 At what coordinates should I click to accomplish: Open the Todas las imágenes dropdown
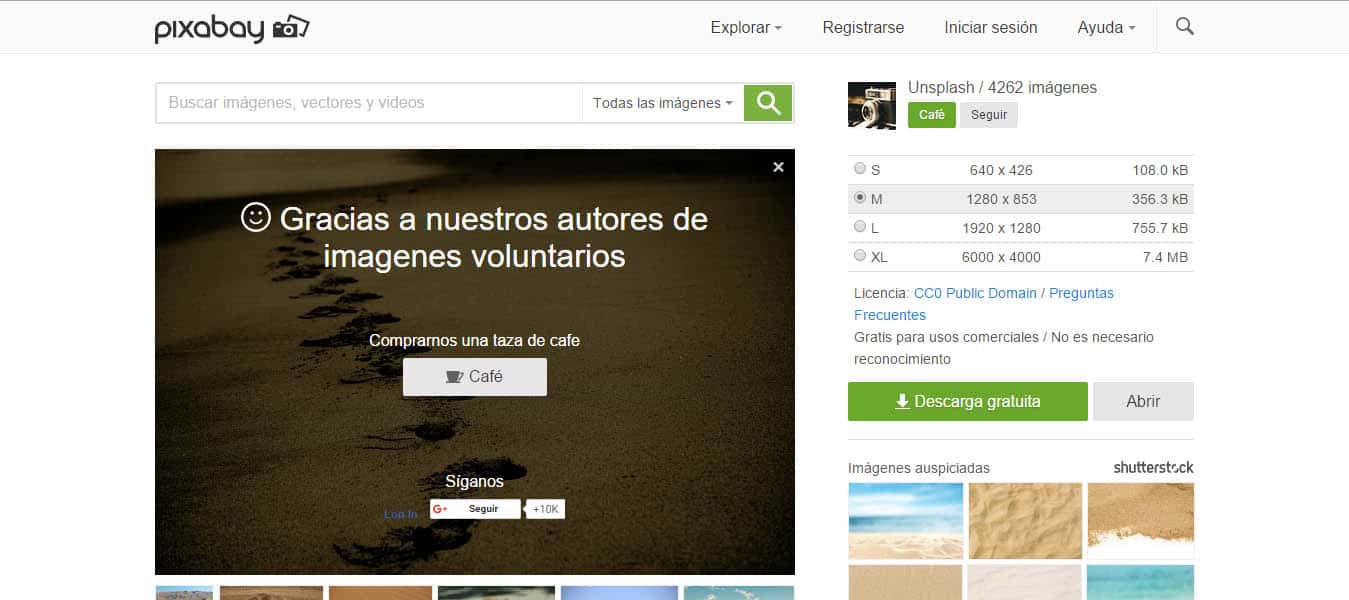tap(663, 103)
